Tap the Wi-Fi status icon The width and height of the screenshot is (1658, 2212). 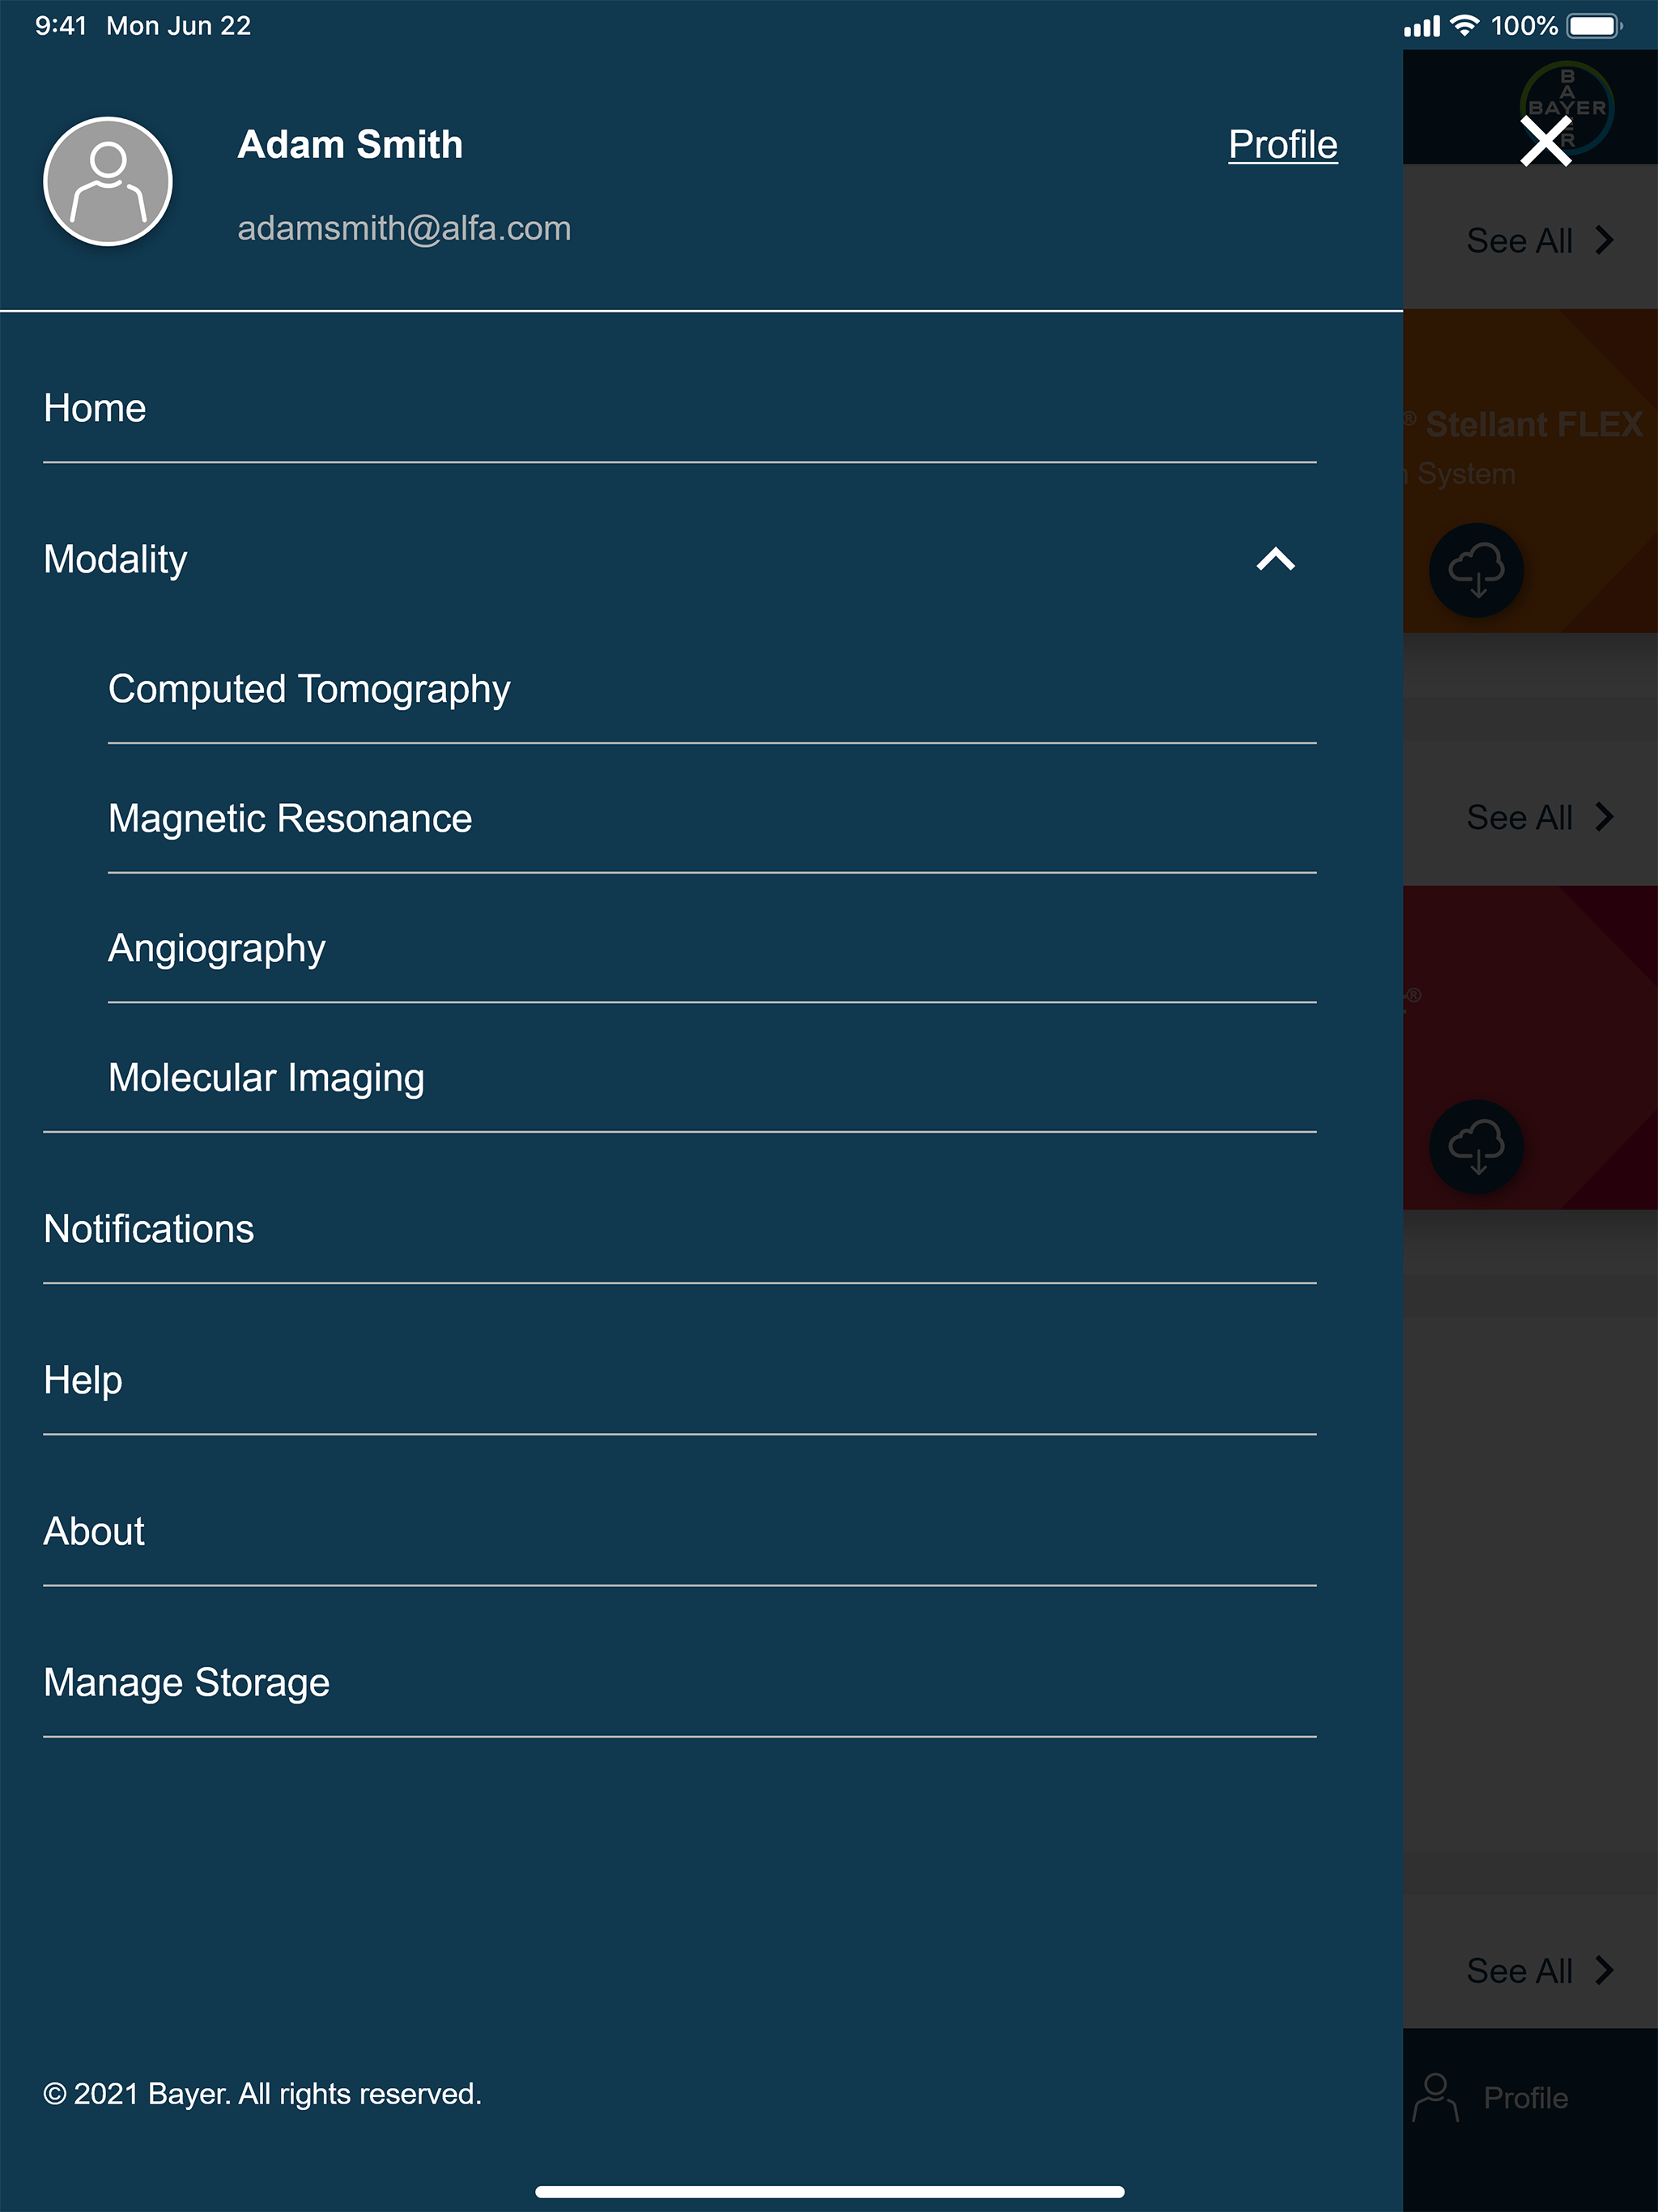pyautogui.click(x=1464, y=25)
